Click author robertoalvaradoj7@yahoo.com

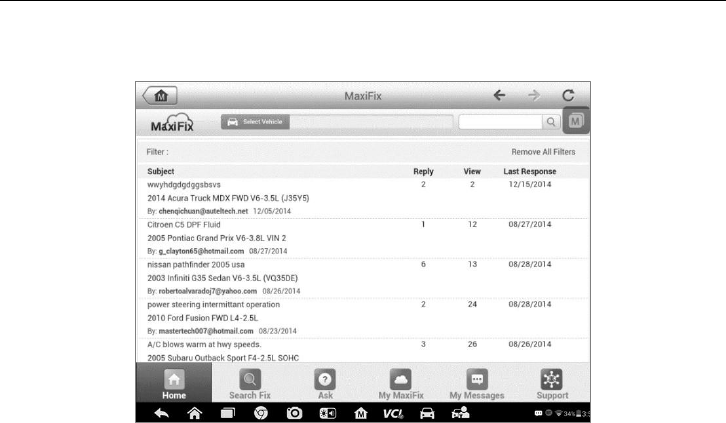pyautogui.click(x=207, y=291)
